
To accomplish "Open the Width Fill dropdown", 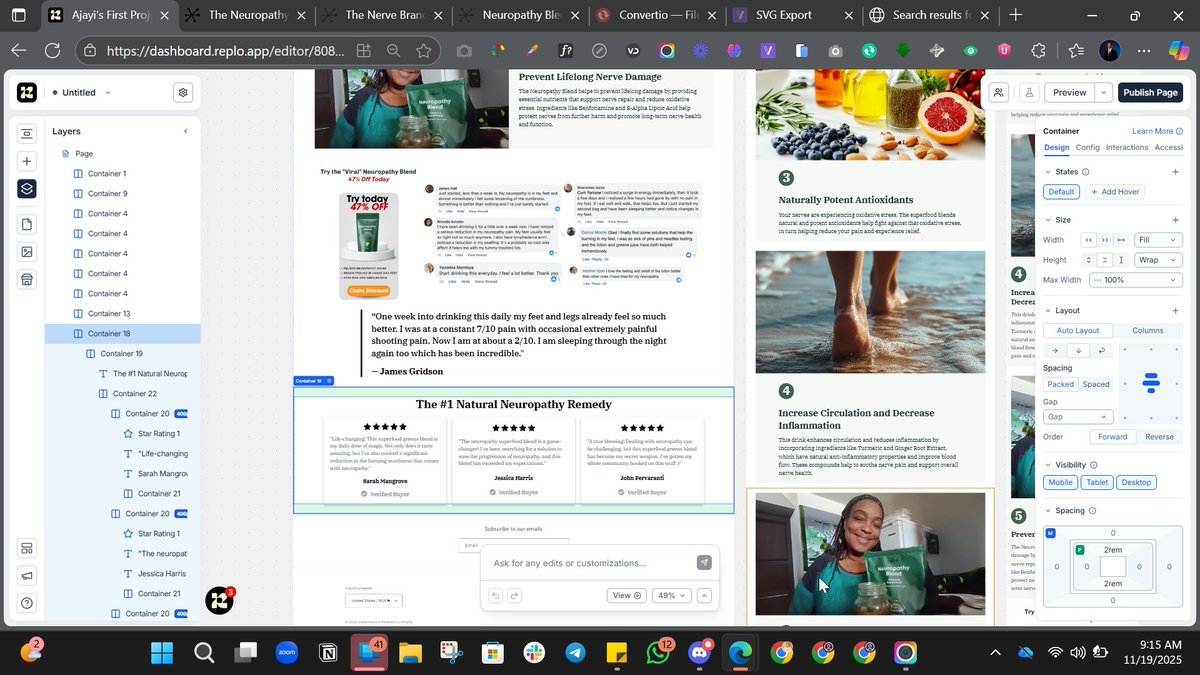I will click(1158, 239).
